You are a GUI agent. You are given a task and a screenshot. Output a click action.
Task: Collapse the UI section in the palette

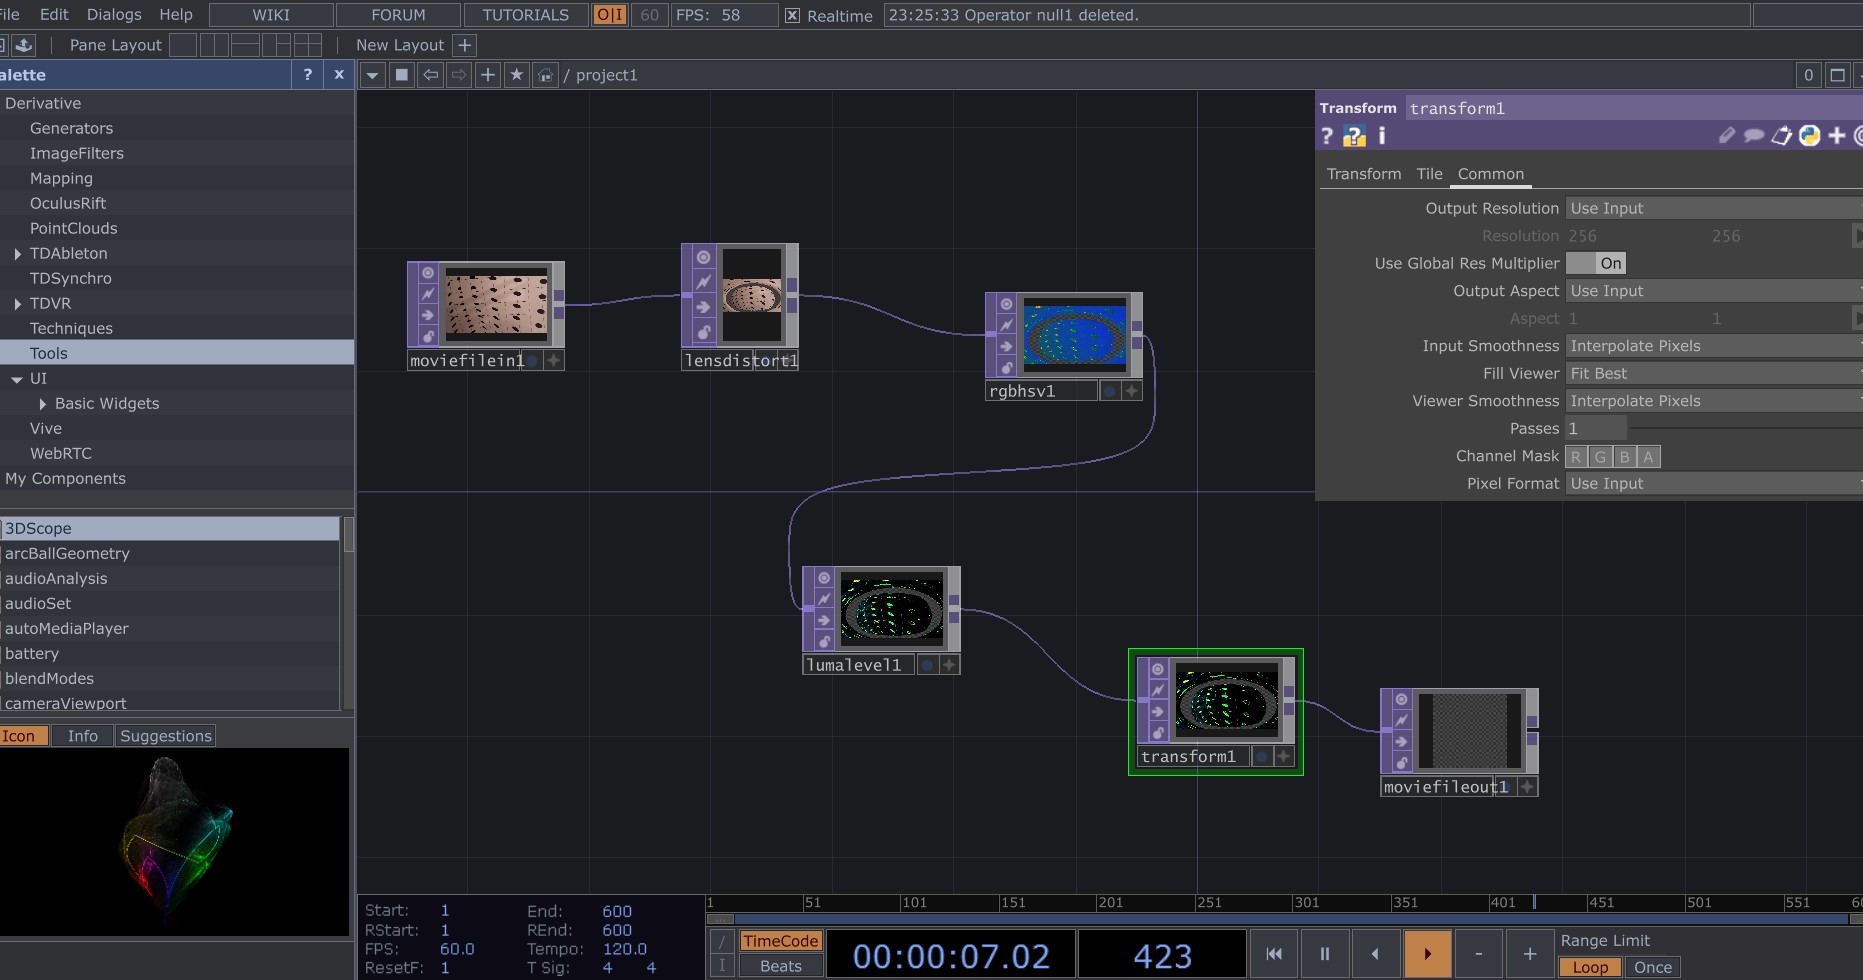point(16,378)
